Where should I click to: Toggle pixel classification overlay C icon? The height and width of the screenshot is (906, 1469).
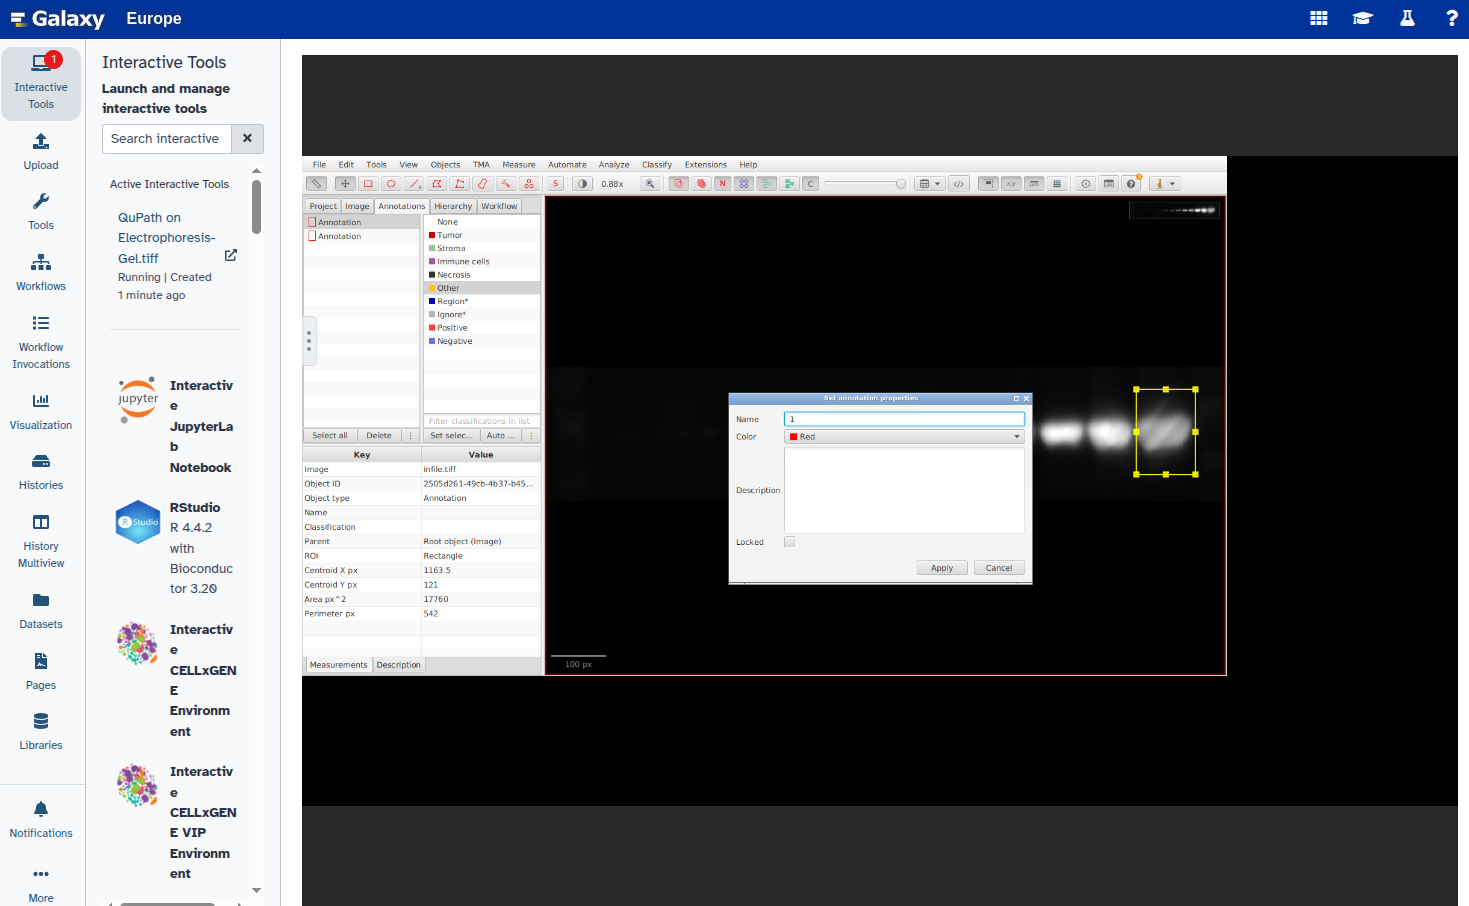click(x=810, y=184)
